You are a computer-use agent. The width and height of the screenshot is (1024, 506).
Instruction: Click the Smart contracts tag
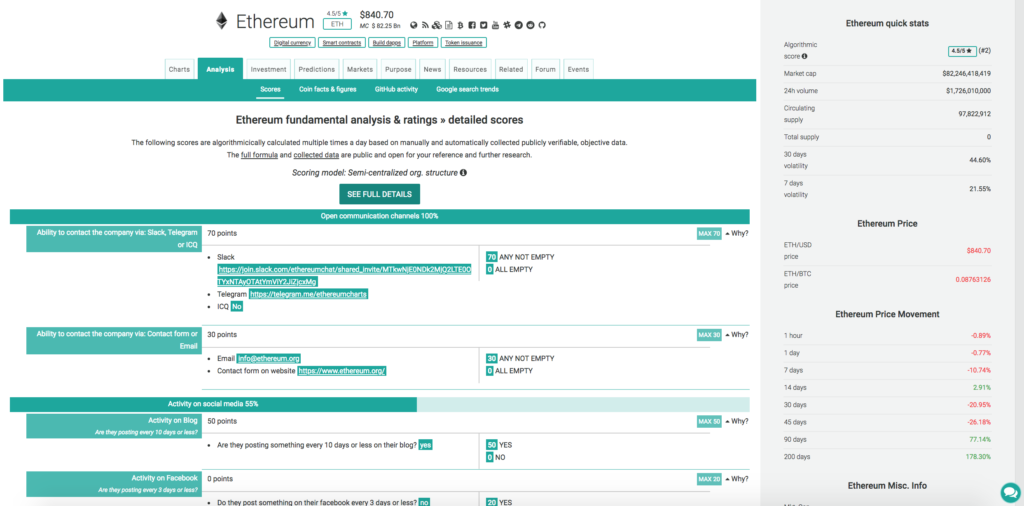coord(342,42)
